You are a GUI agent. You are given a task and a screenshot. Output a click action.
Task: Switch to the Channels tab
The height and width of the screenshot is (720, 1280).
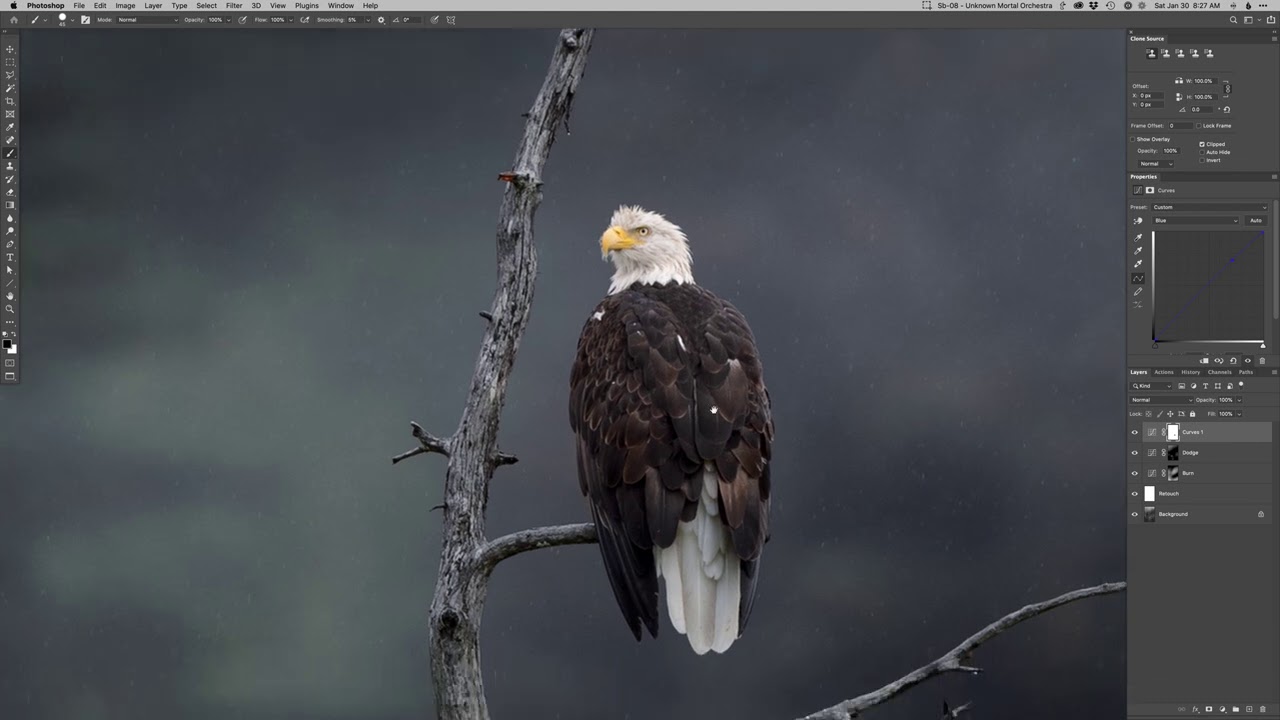pos(1219,372)
